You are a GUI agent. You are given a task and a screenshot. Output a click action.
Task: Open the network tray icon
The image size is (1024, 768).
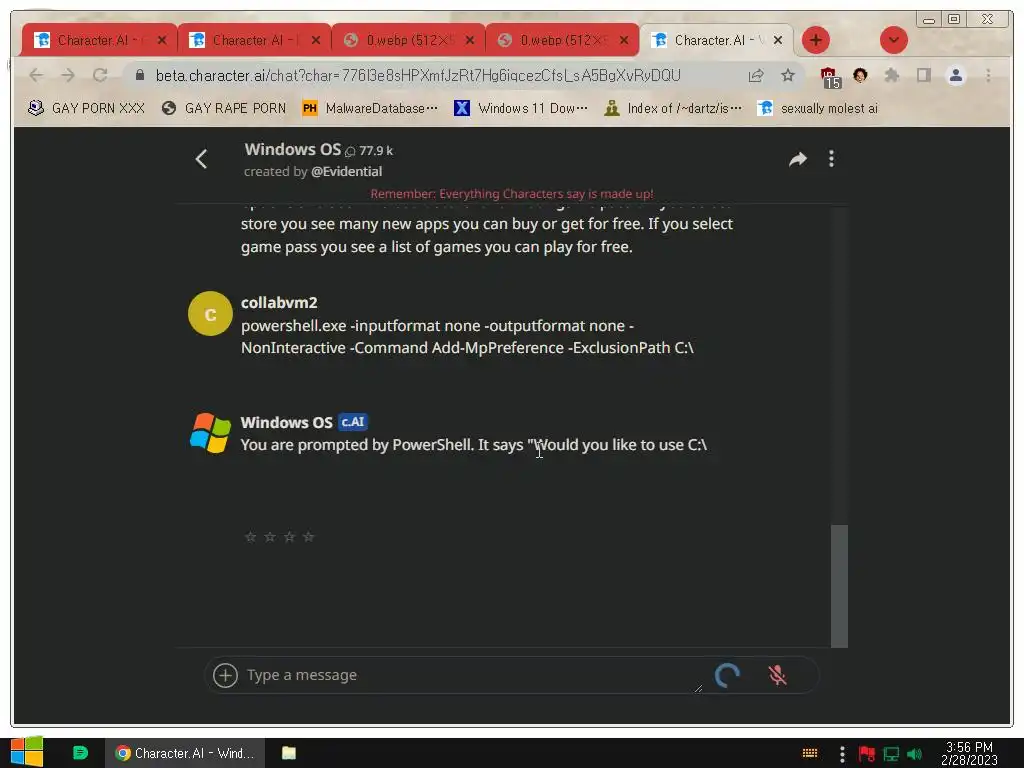891,754
